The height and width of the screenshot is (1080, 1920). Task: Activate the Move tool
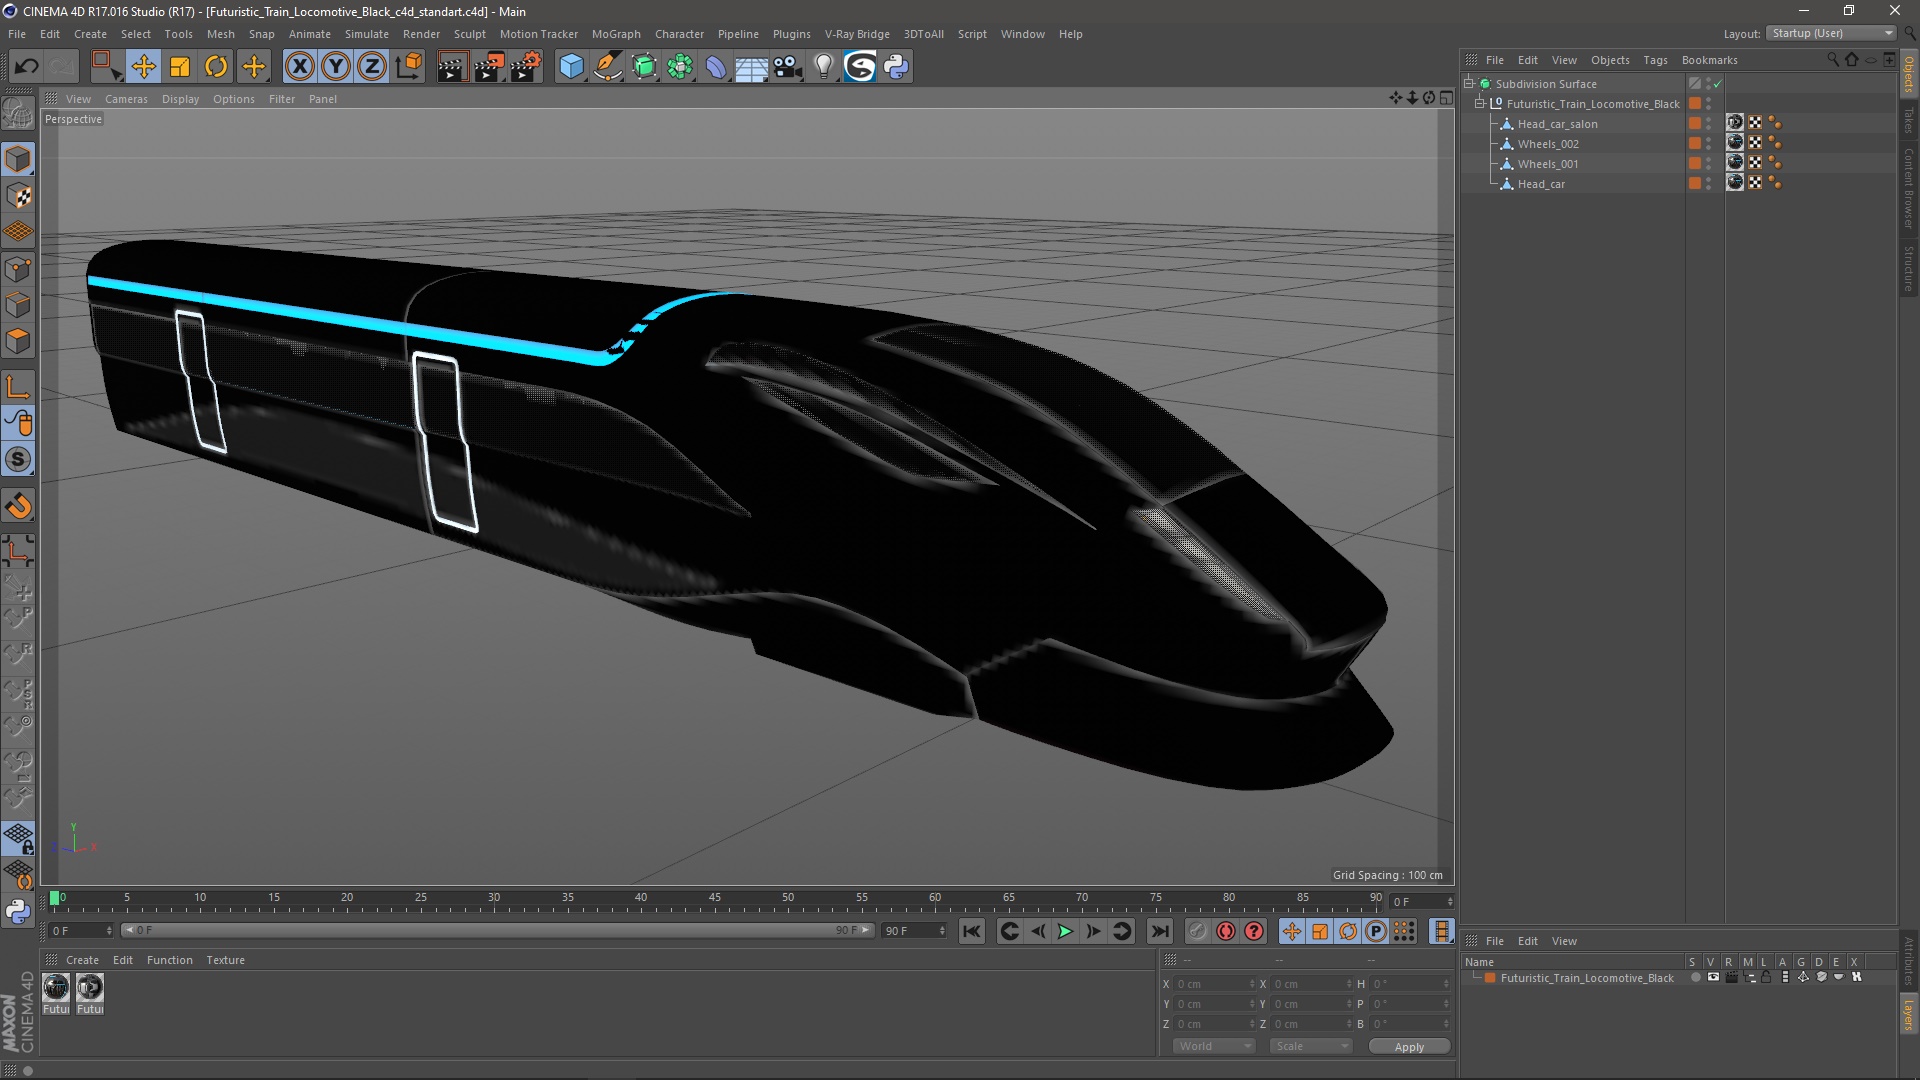(x=143, y=67)
